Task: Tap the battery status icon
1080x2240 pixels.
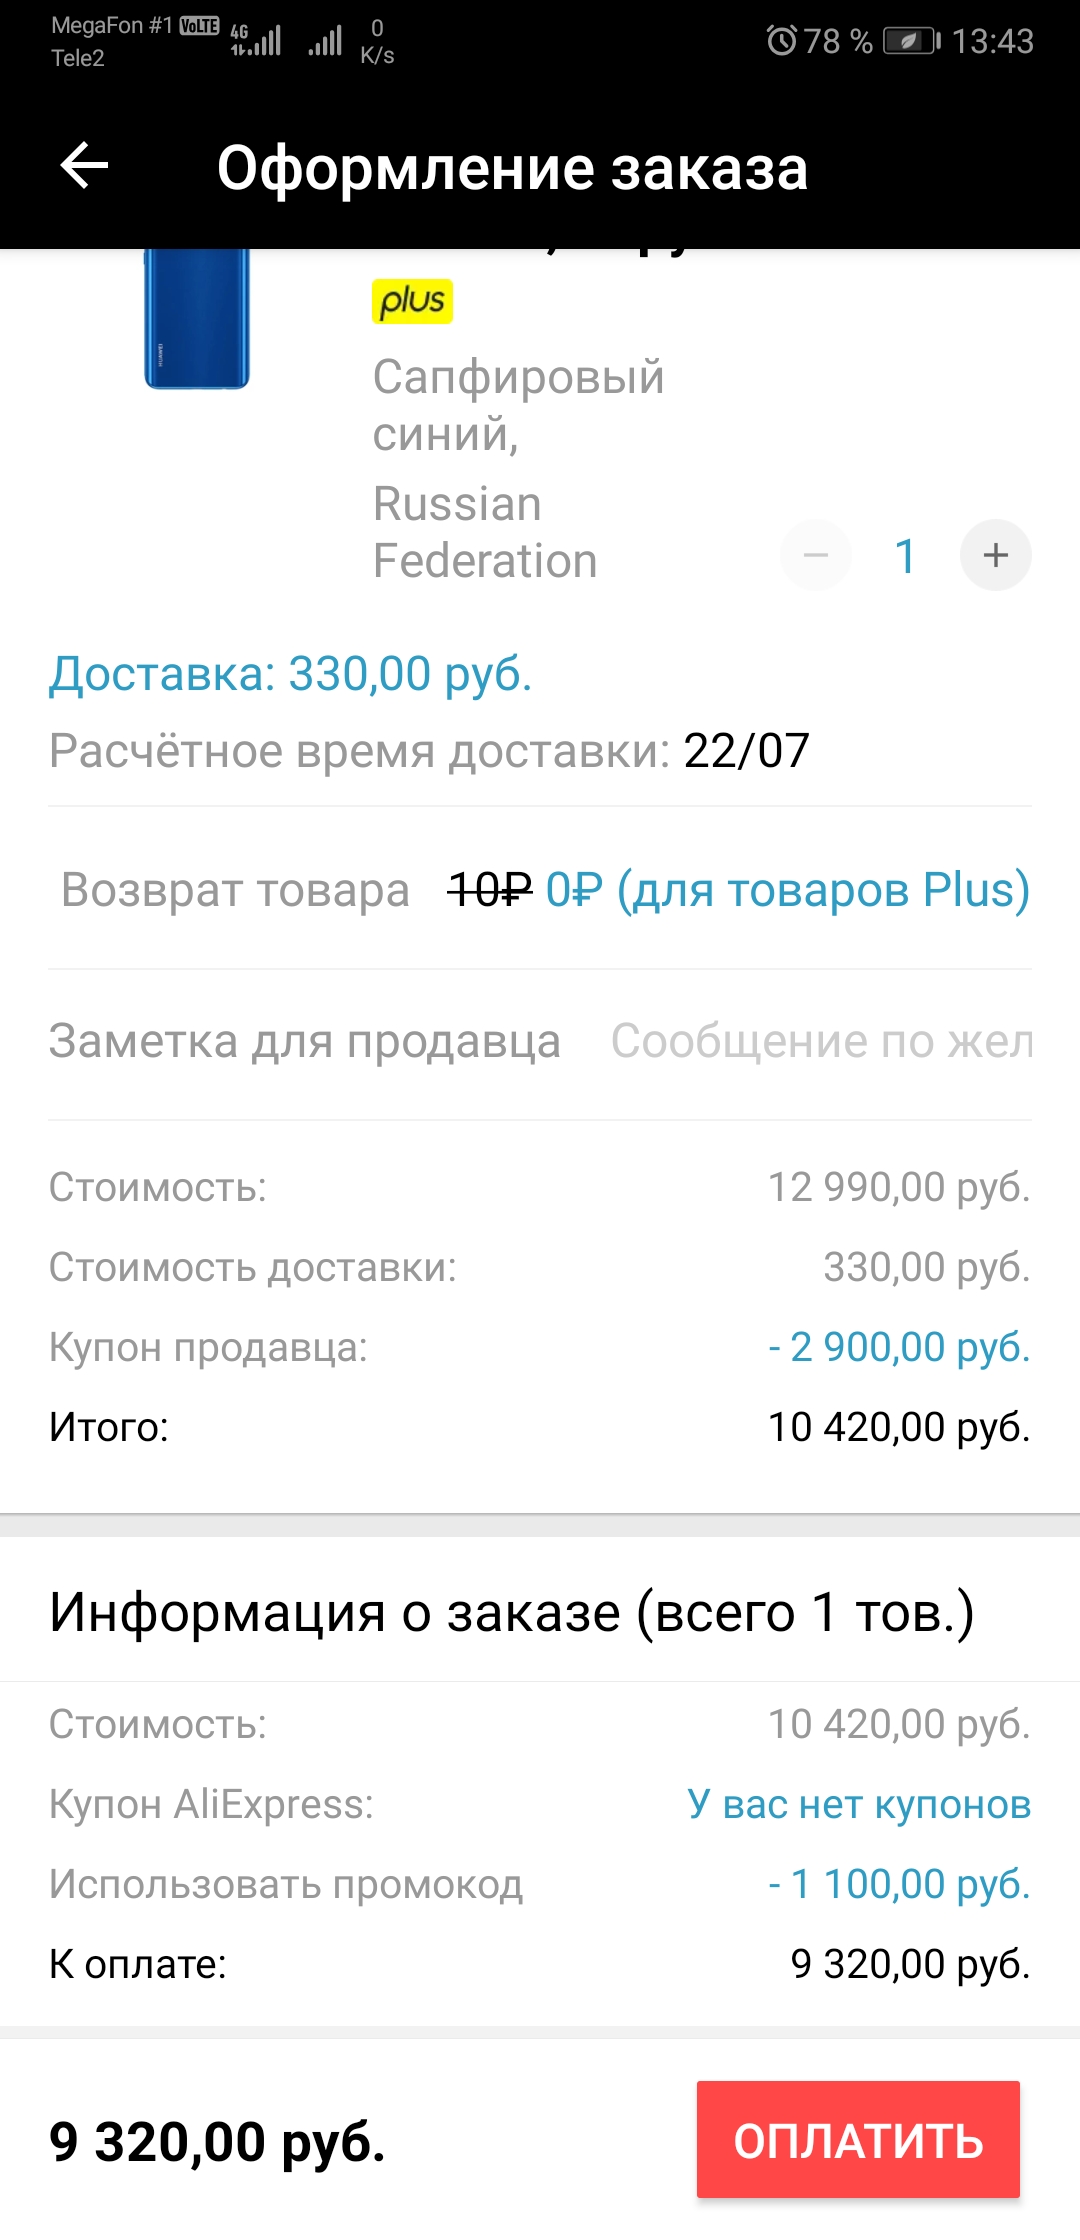Action: 911,41
